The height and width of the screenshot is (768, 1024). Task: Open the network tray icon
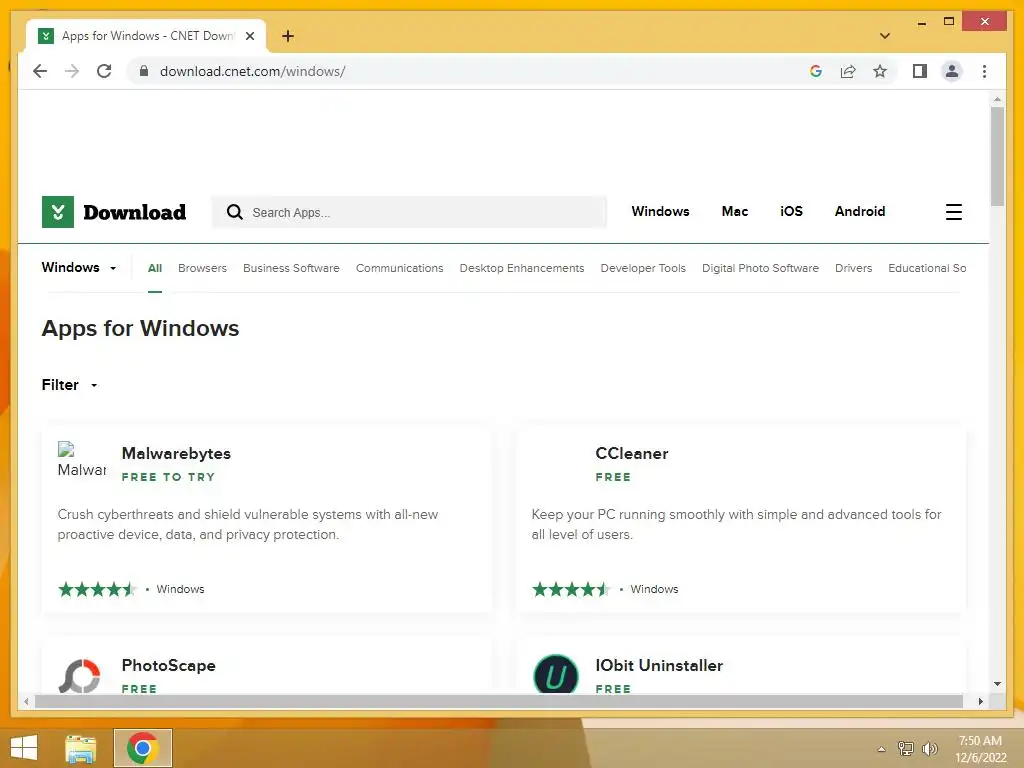click(x=905, y=748)
